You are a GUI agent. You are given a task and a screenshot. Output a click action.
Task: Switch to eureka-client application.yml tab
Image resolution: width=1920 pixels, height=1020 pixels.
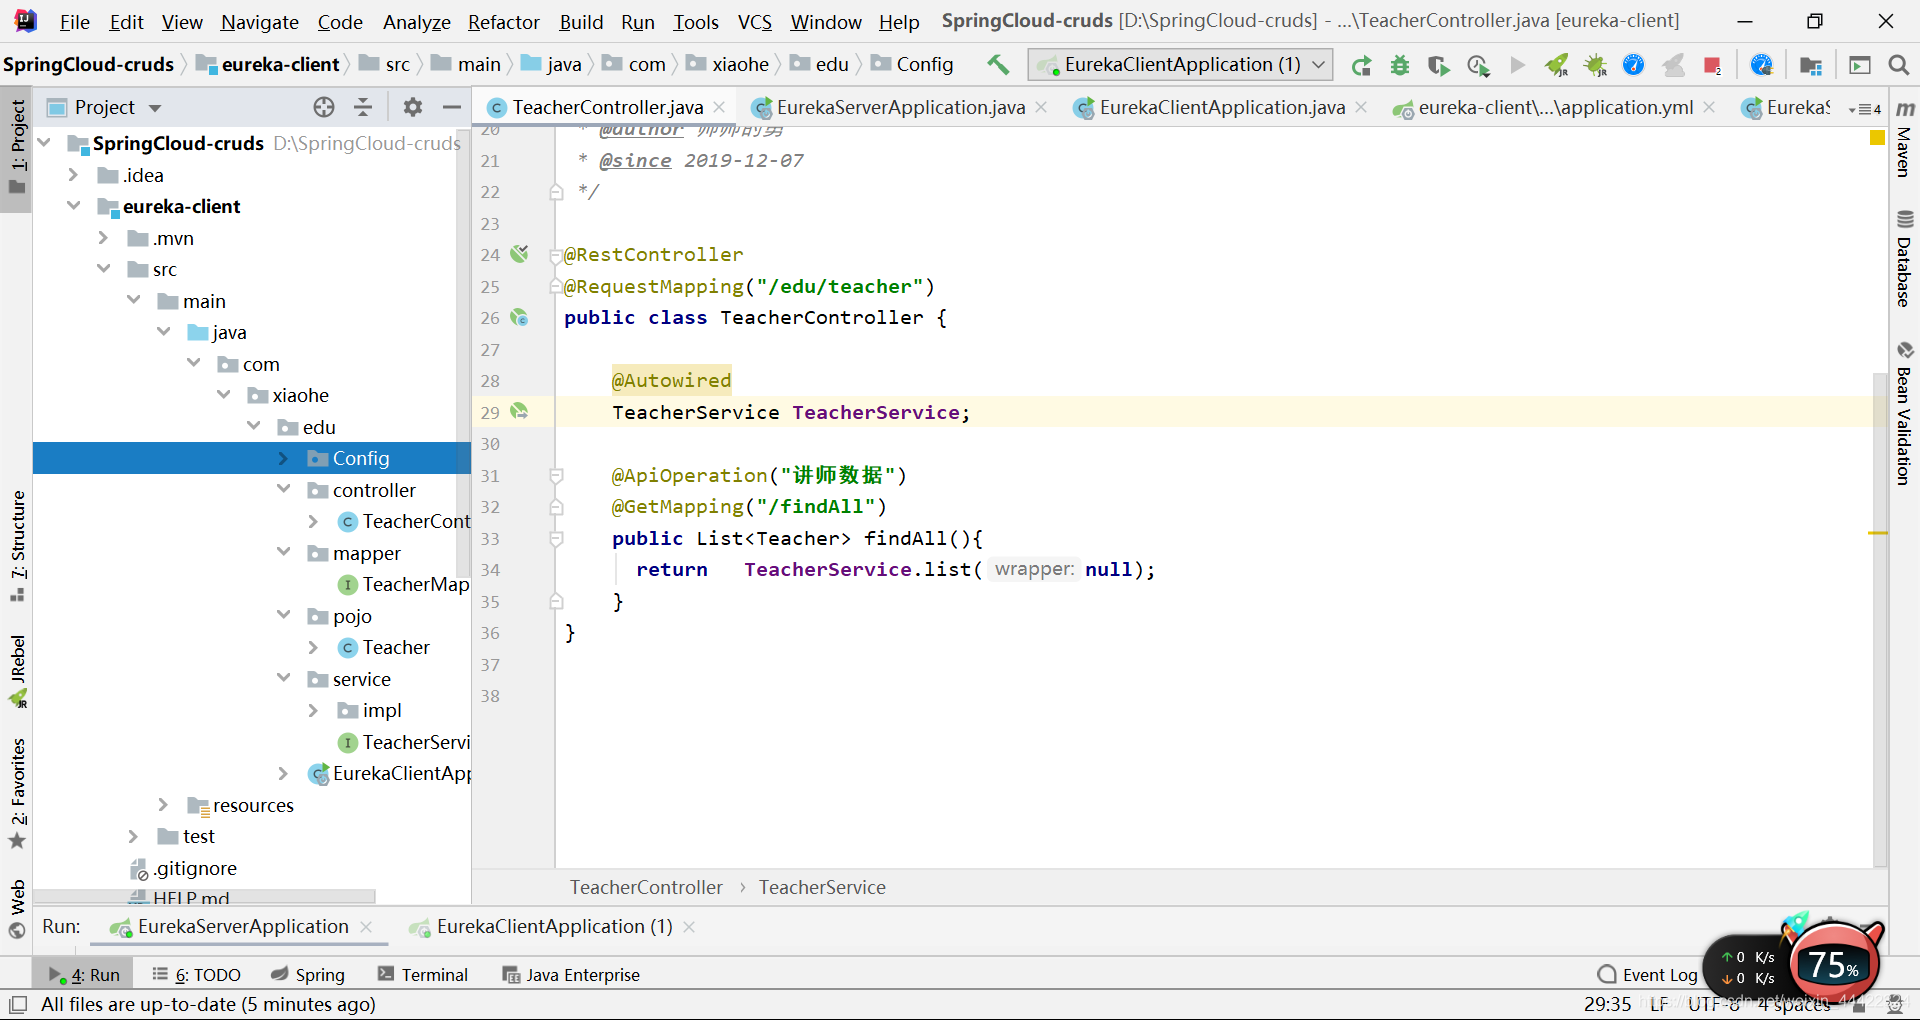pos(1555,107)
